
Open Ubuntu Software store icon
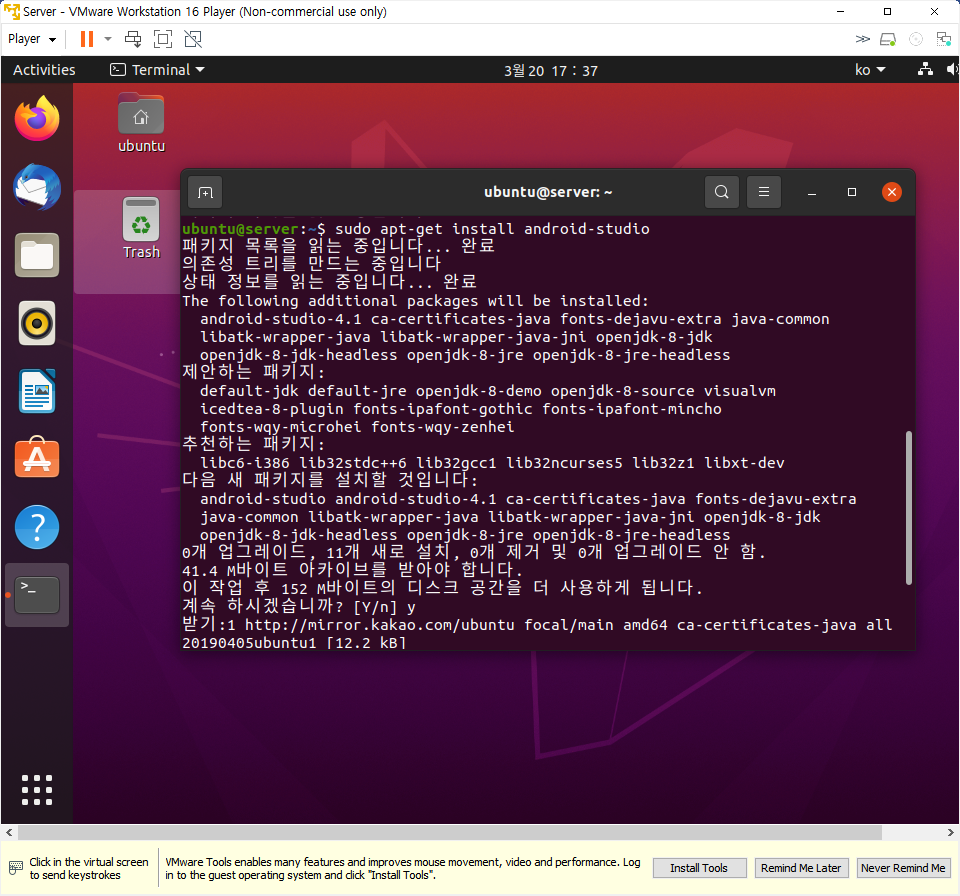pos(37,458)
